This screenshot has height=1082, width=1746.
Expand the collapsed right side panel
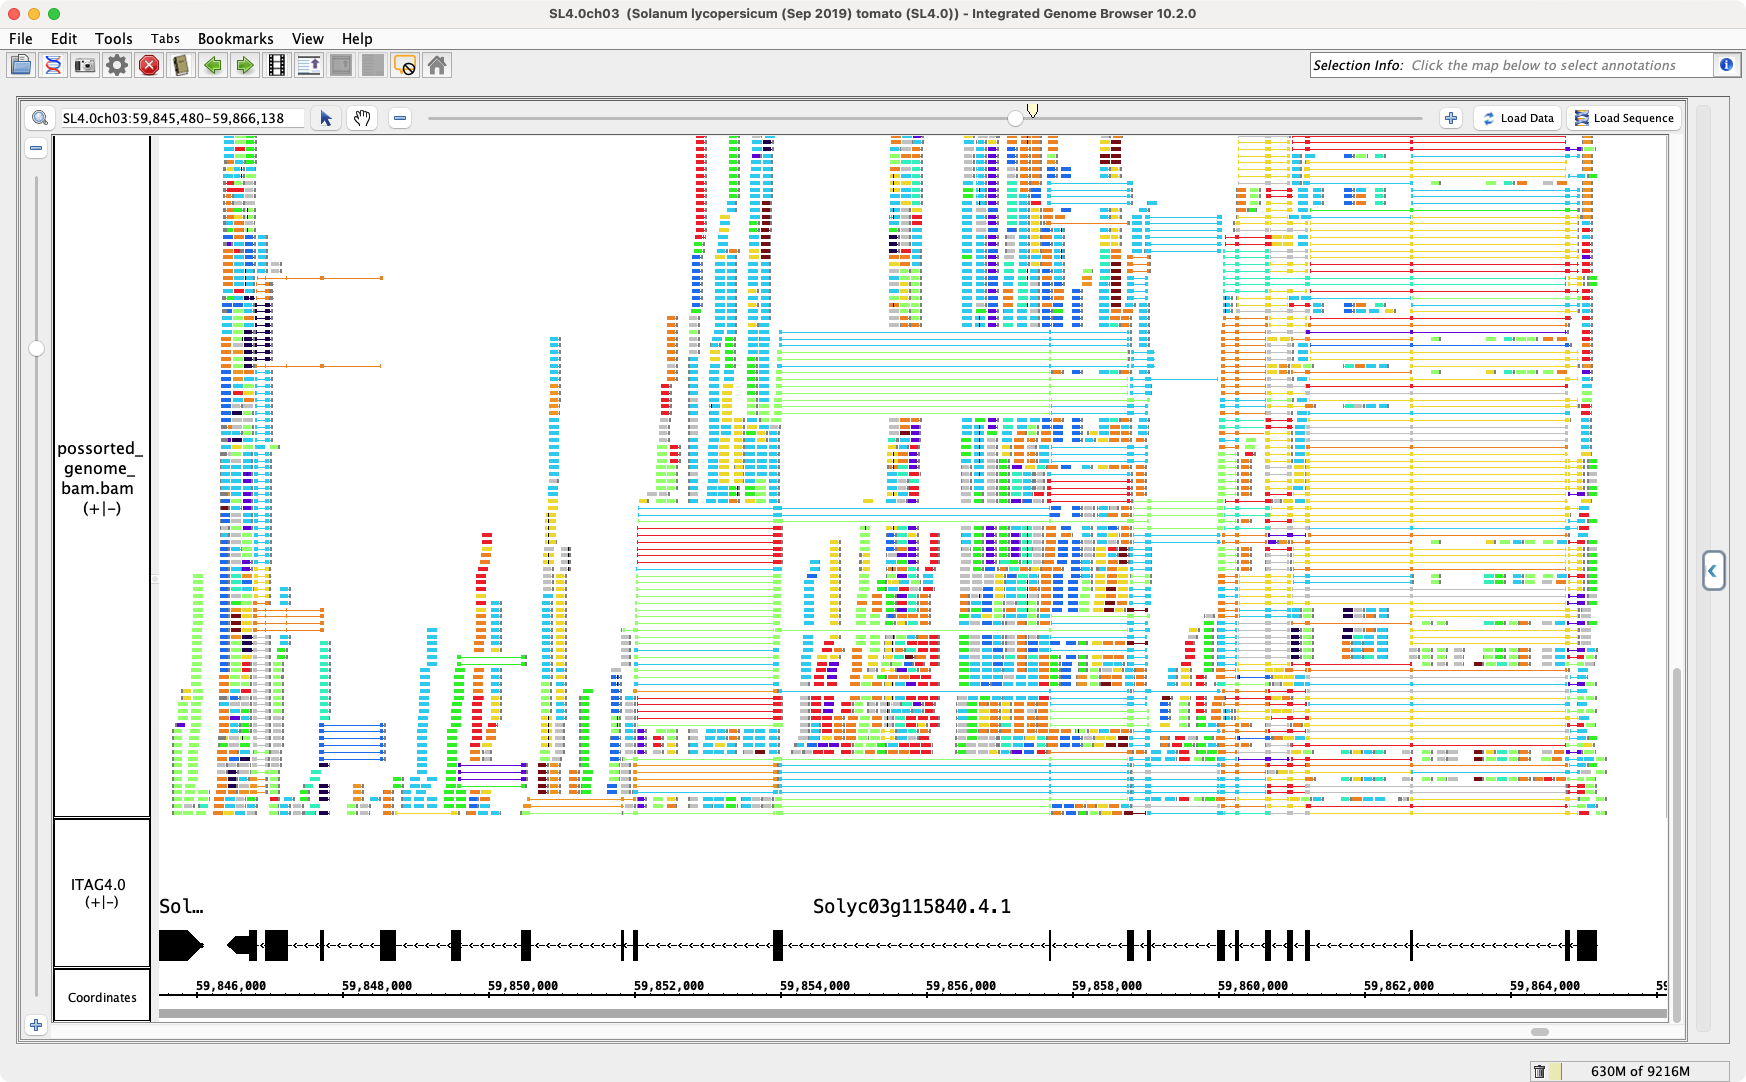click(1713, 571)
